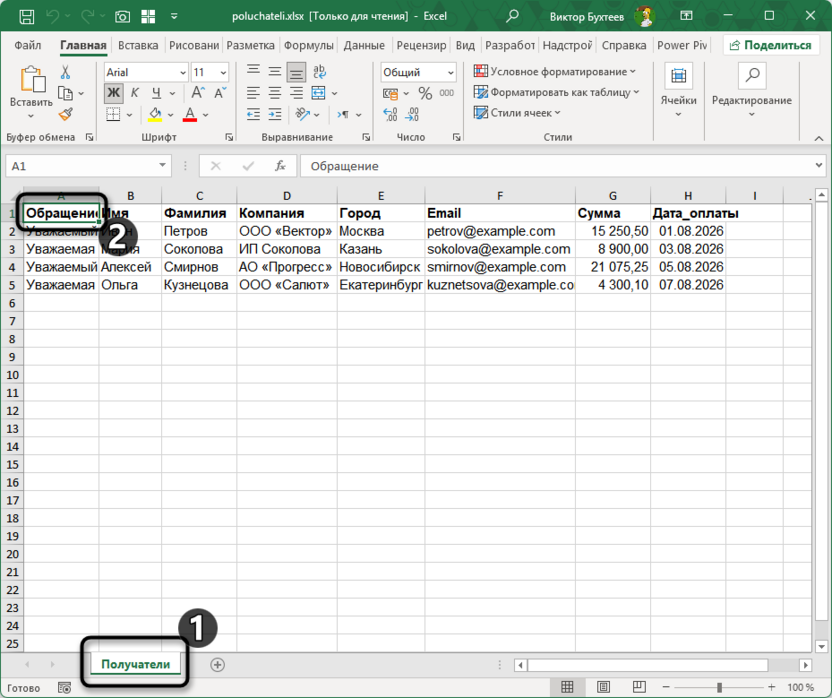832x698 pixels.
Task: Click the Accounting currency format icon
Action: [391, 94]
